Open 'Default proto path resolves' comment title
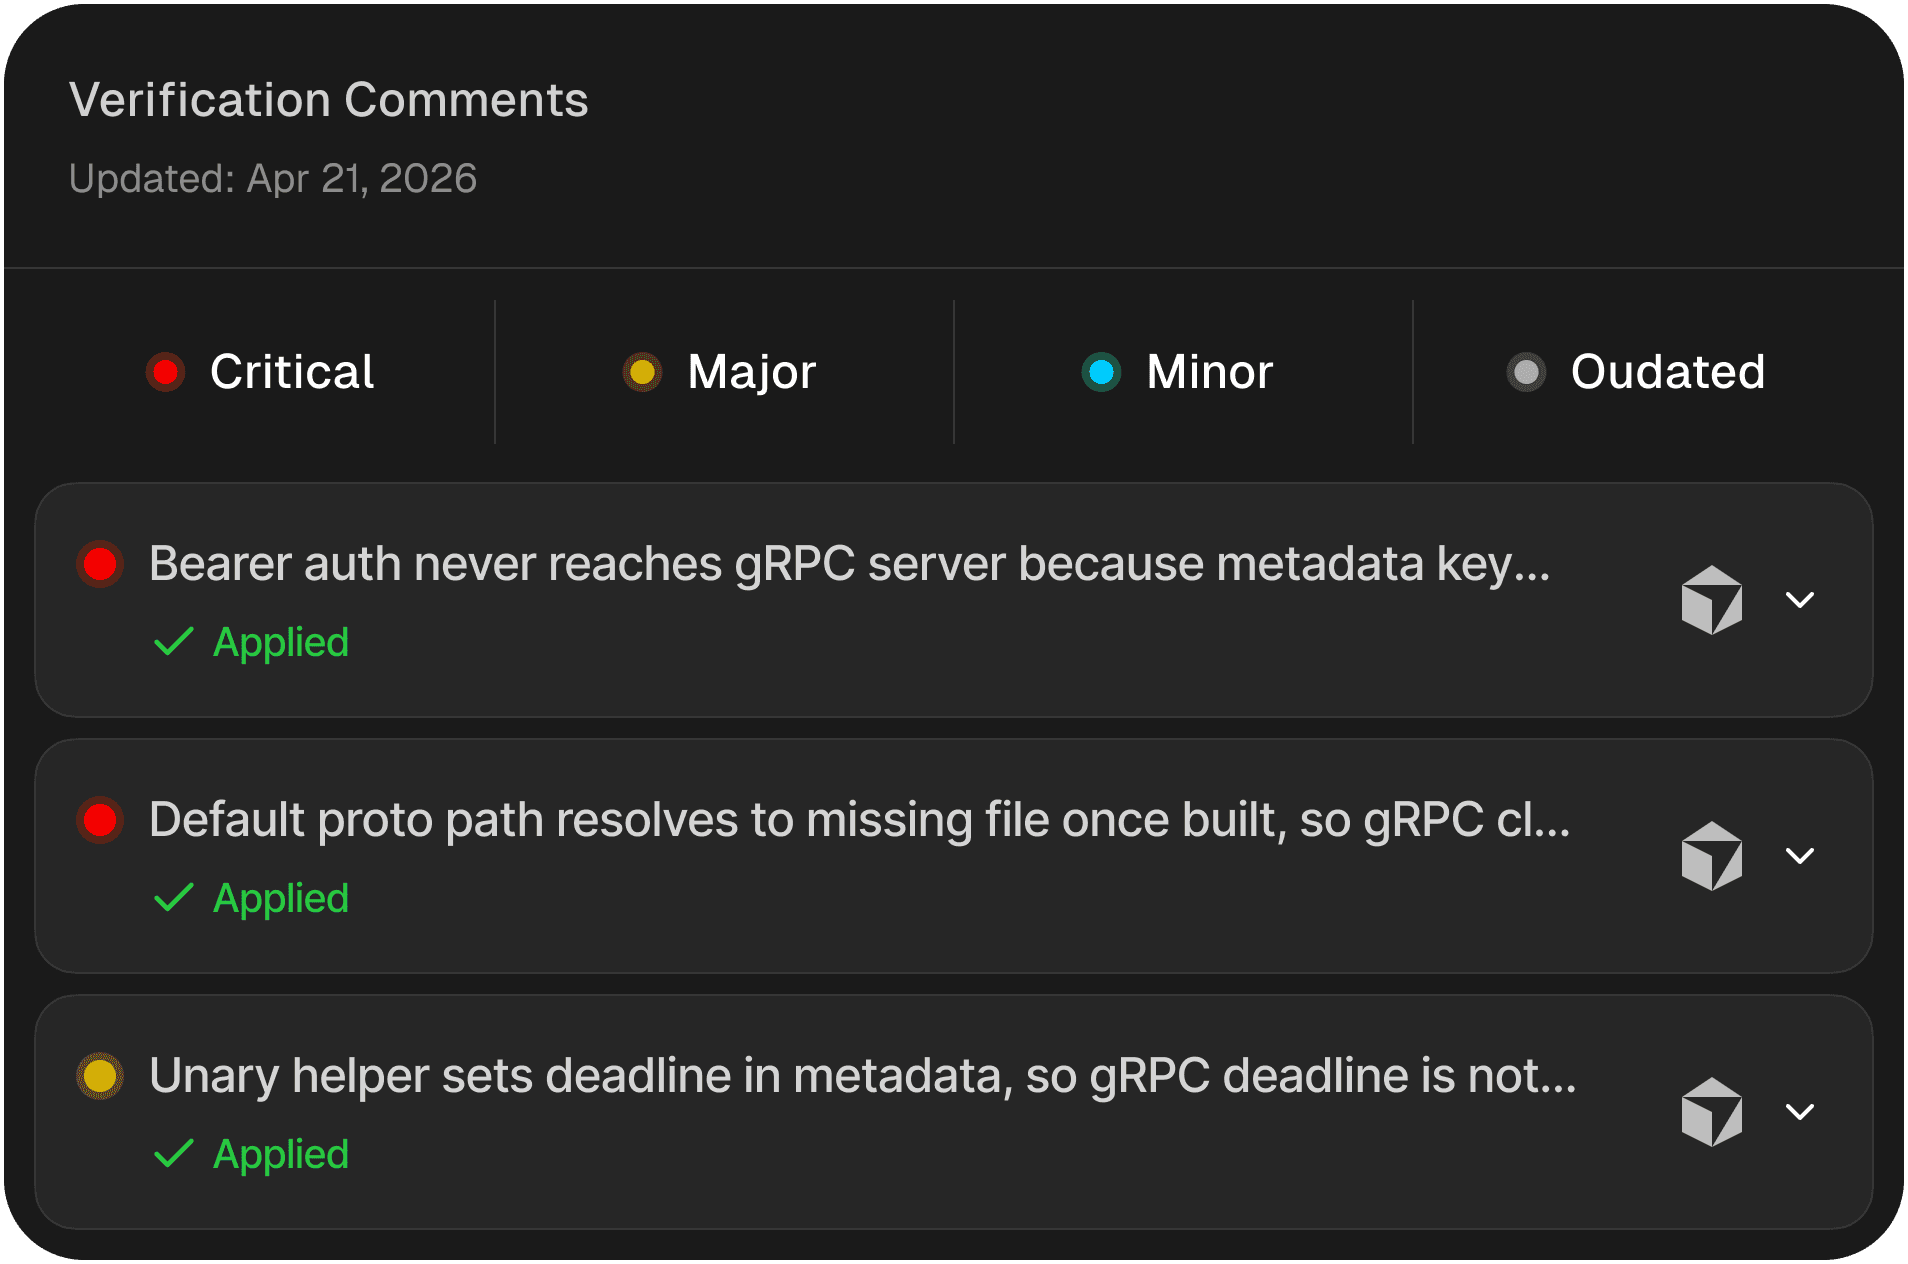 (860, 820)
